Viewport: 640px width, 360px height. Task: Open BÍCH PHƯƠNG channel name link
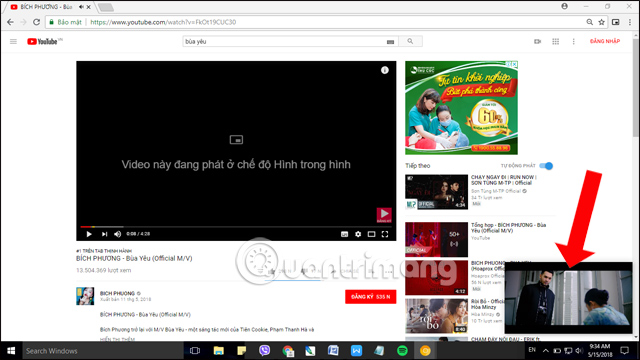(x=117, y=293)
